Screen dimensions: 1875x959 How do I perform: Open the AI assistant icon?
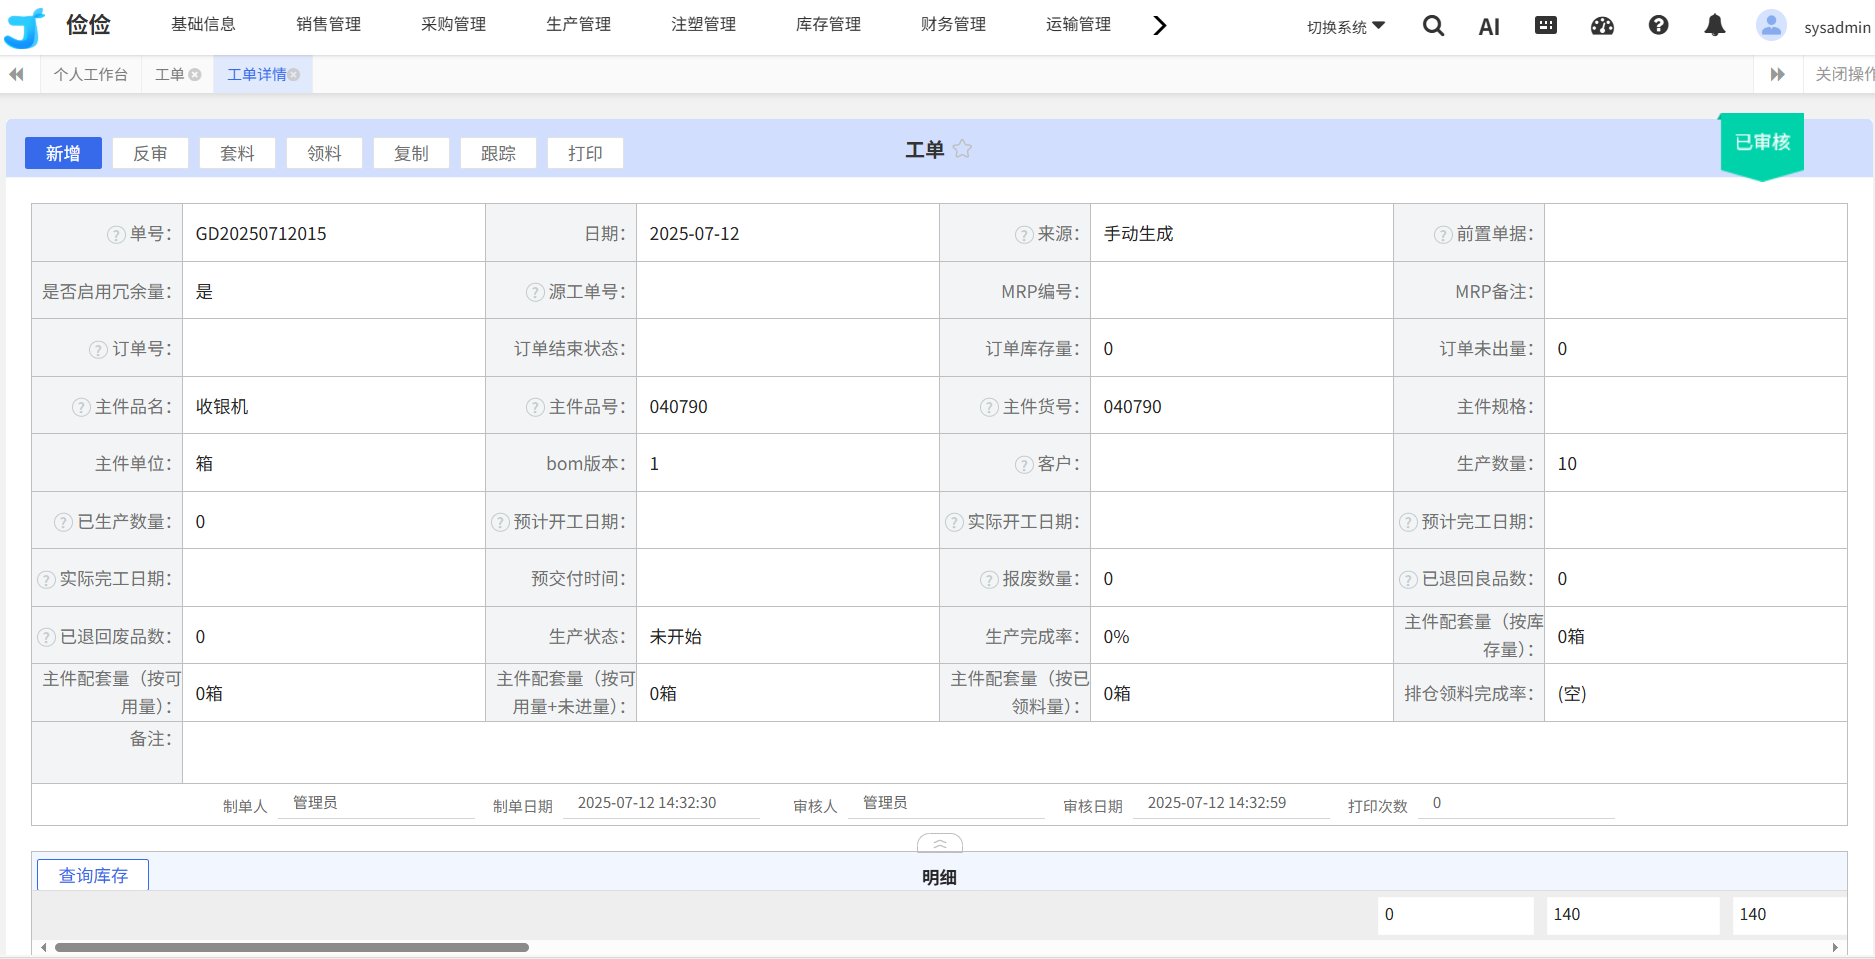click(x=1489, y=27)
